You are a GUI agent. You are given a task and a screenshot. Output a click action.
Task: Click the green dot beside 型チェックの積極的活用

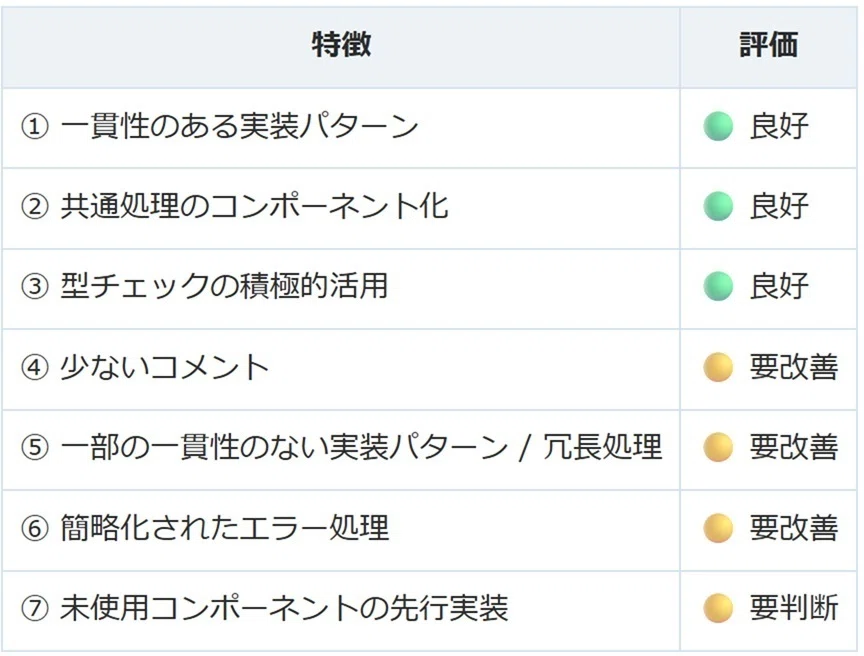(717, 286)
